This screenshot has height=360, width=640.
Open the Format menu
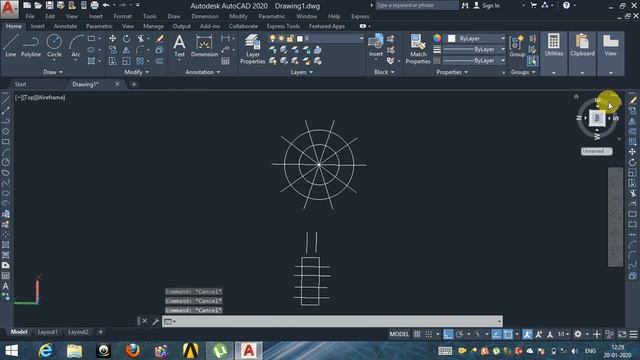click(122, 16)
